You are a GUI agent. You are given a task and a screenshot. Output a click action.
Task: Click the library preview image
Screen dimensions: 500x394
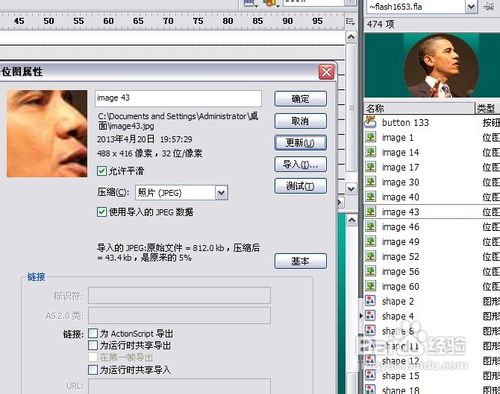point(432,65)
